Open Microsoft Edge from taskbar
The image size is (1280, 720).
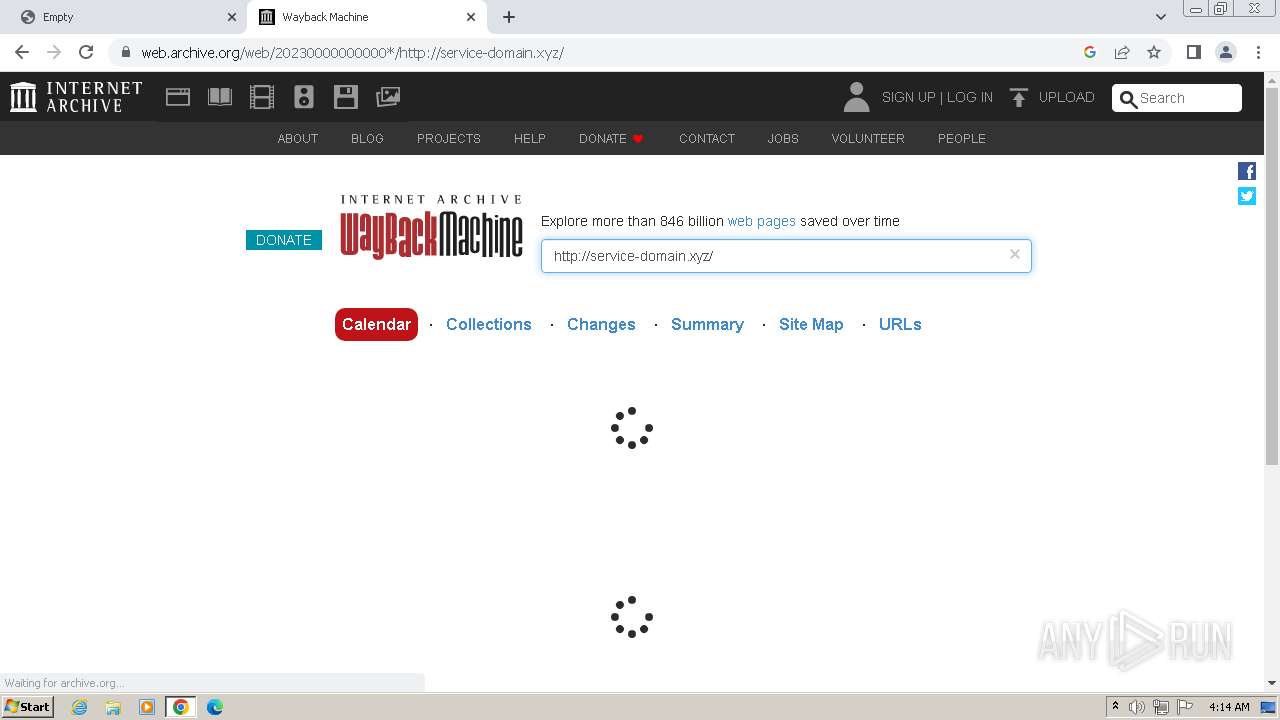point(214,707)
